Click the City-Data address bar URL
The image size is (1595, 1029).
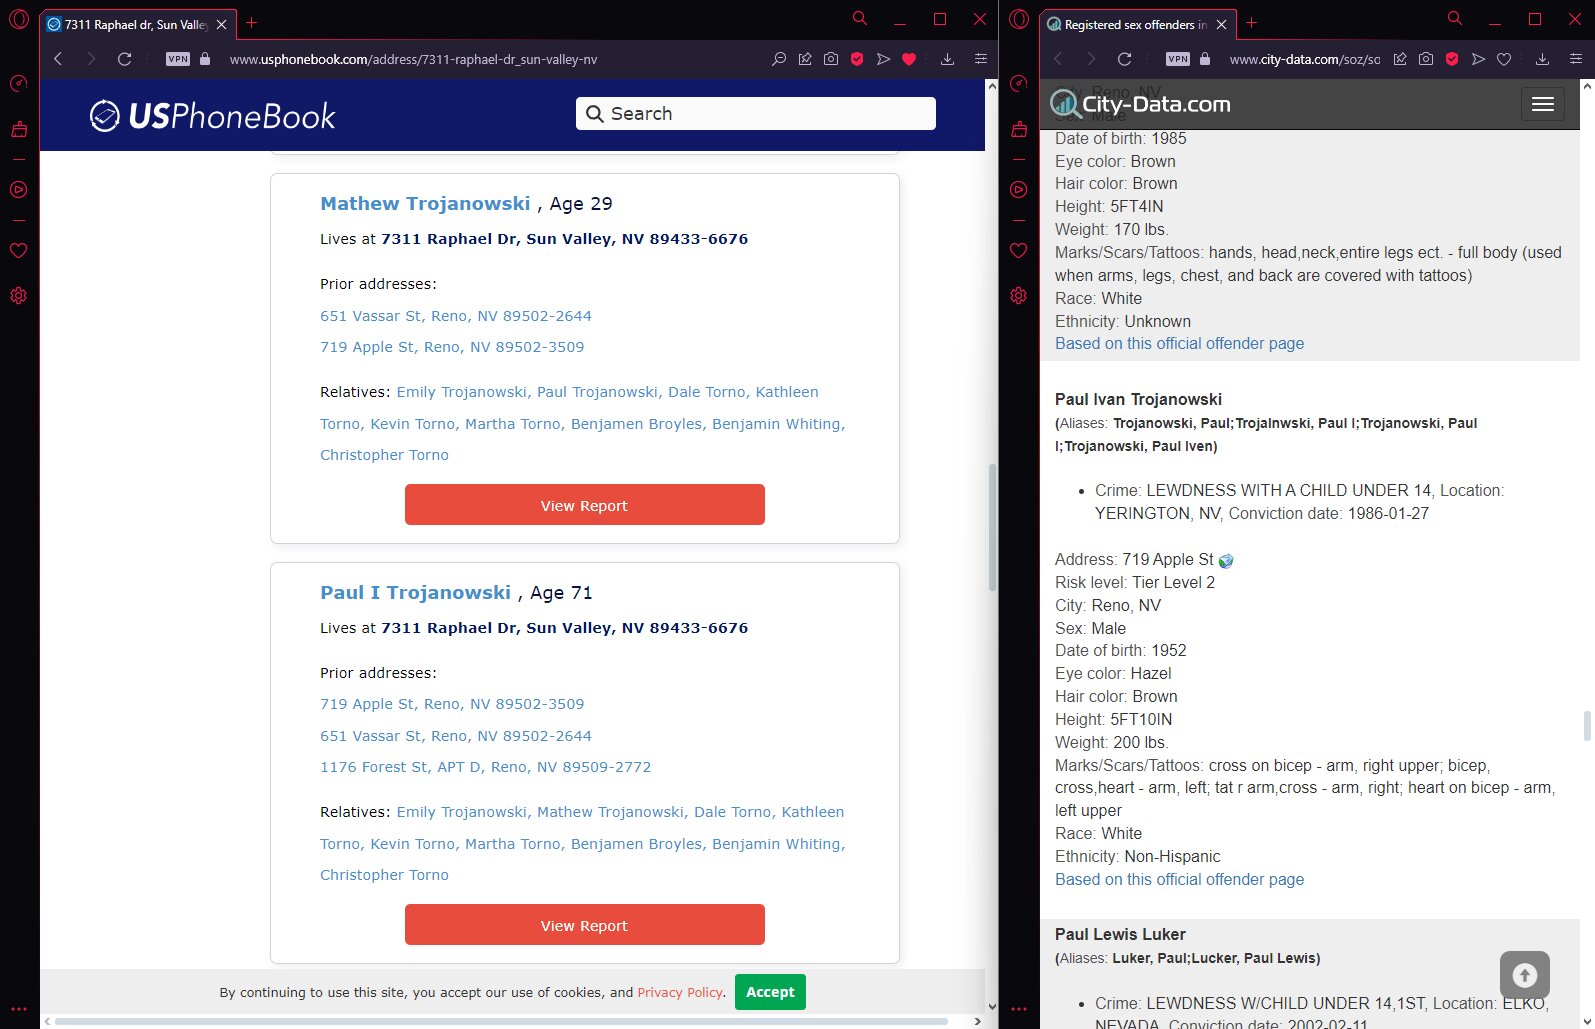click(x=1304, y=59)
